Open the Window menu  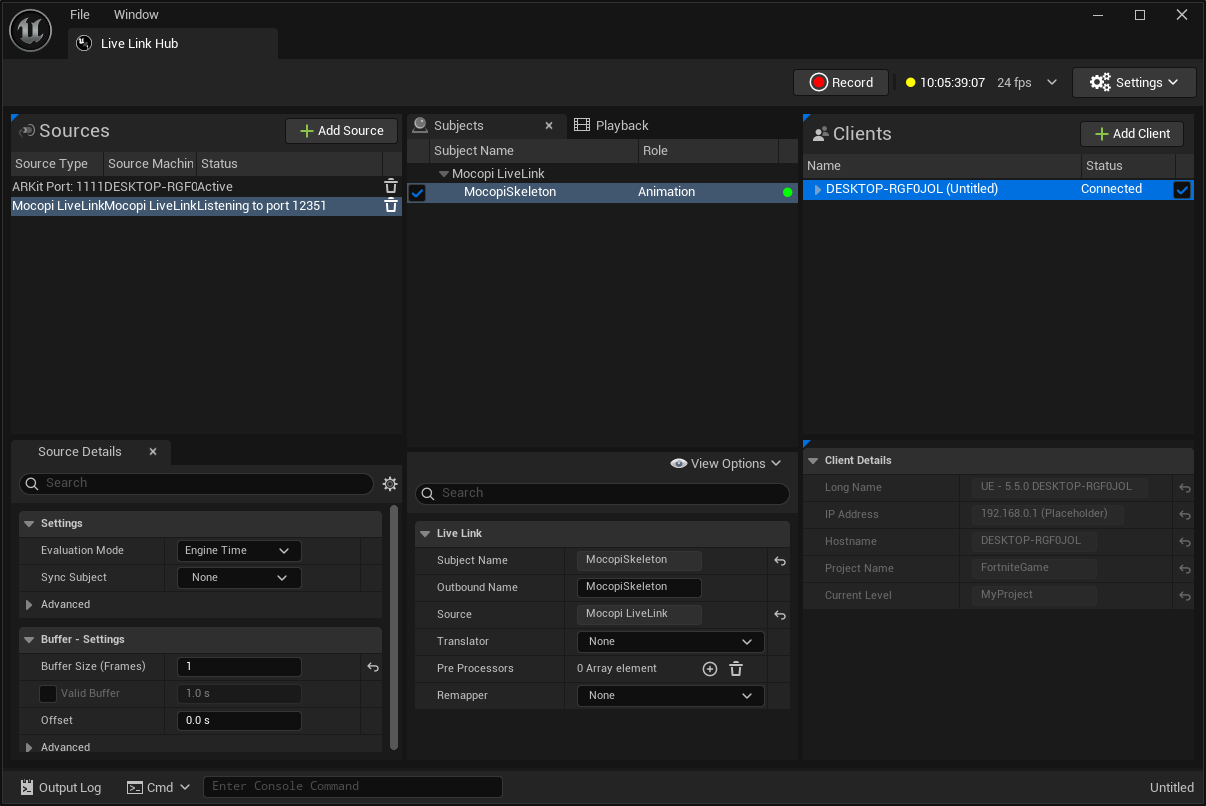click(x=136, y=15)
